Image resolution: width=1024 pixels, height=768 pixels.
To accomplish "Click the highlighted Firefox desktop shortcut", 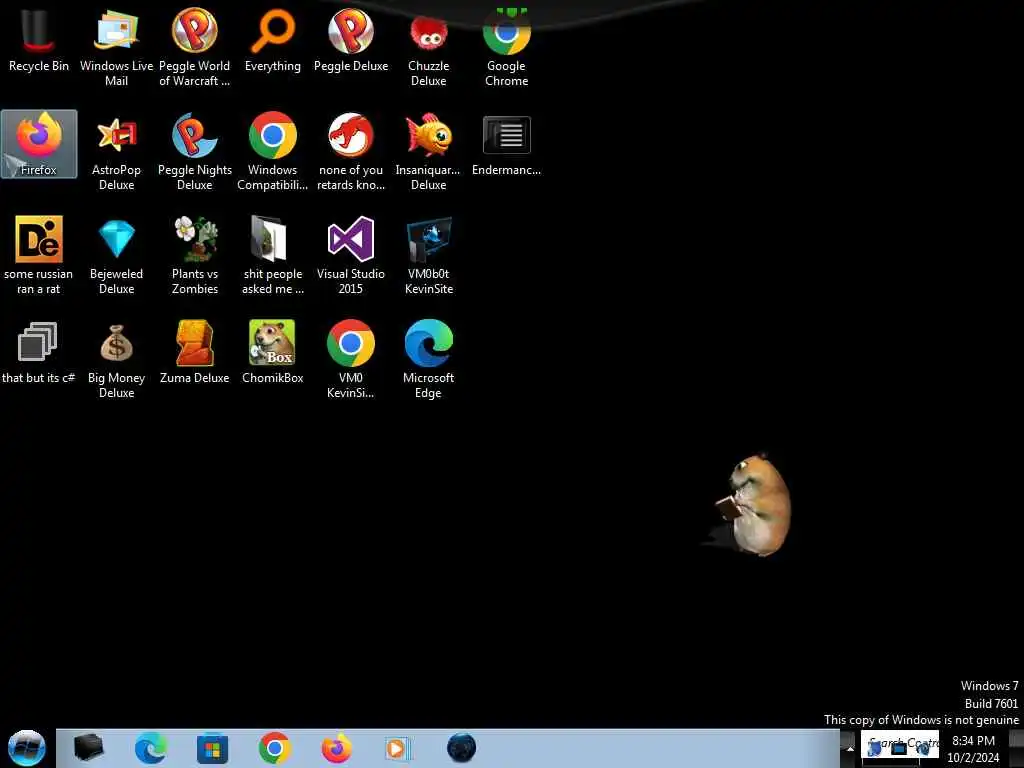I will coord(39,144).
